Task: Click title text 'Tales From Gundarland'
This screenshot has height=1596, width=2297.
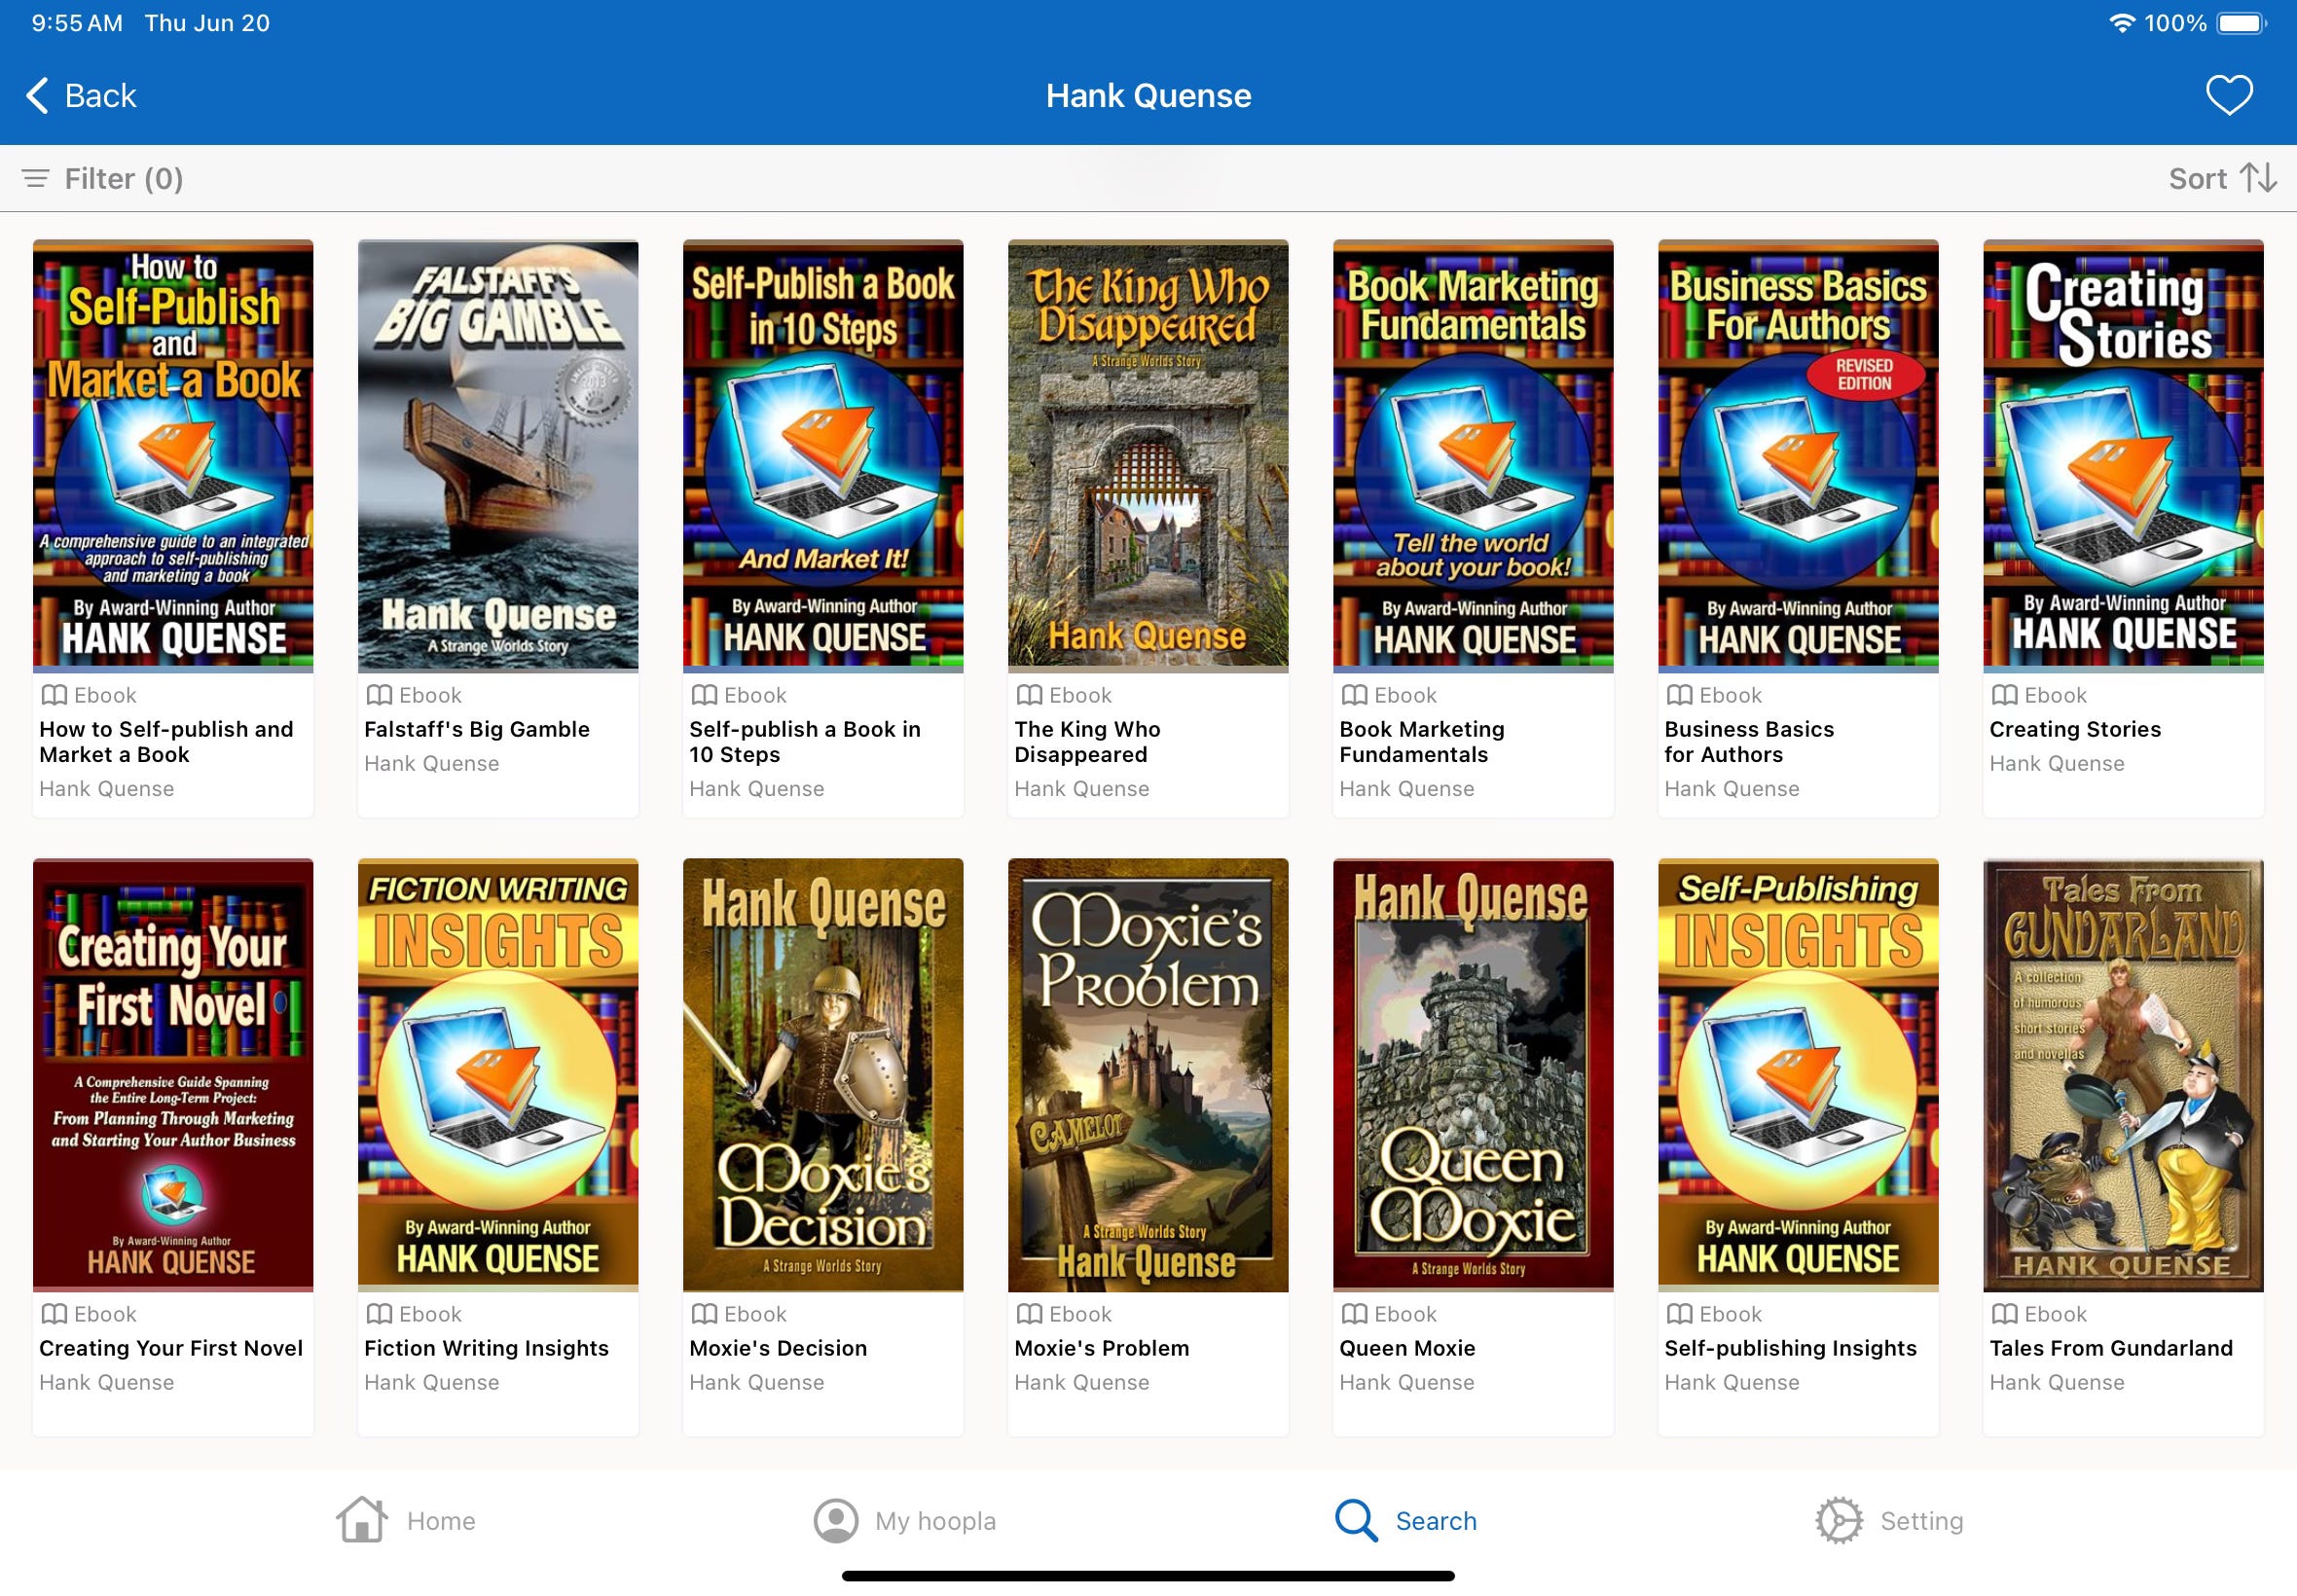Action: pyautogui.click(x=2110, y=1348)
